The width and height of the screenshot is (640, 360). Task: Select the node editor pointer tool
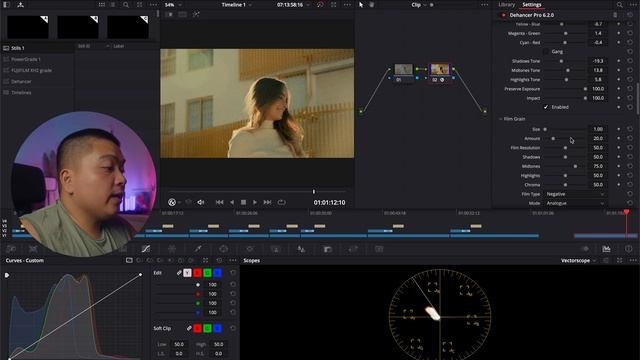tap(361, 5)
